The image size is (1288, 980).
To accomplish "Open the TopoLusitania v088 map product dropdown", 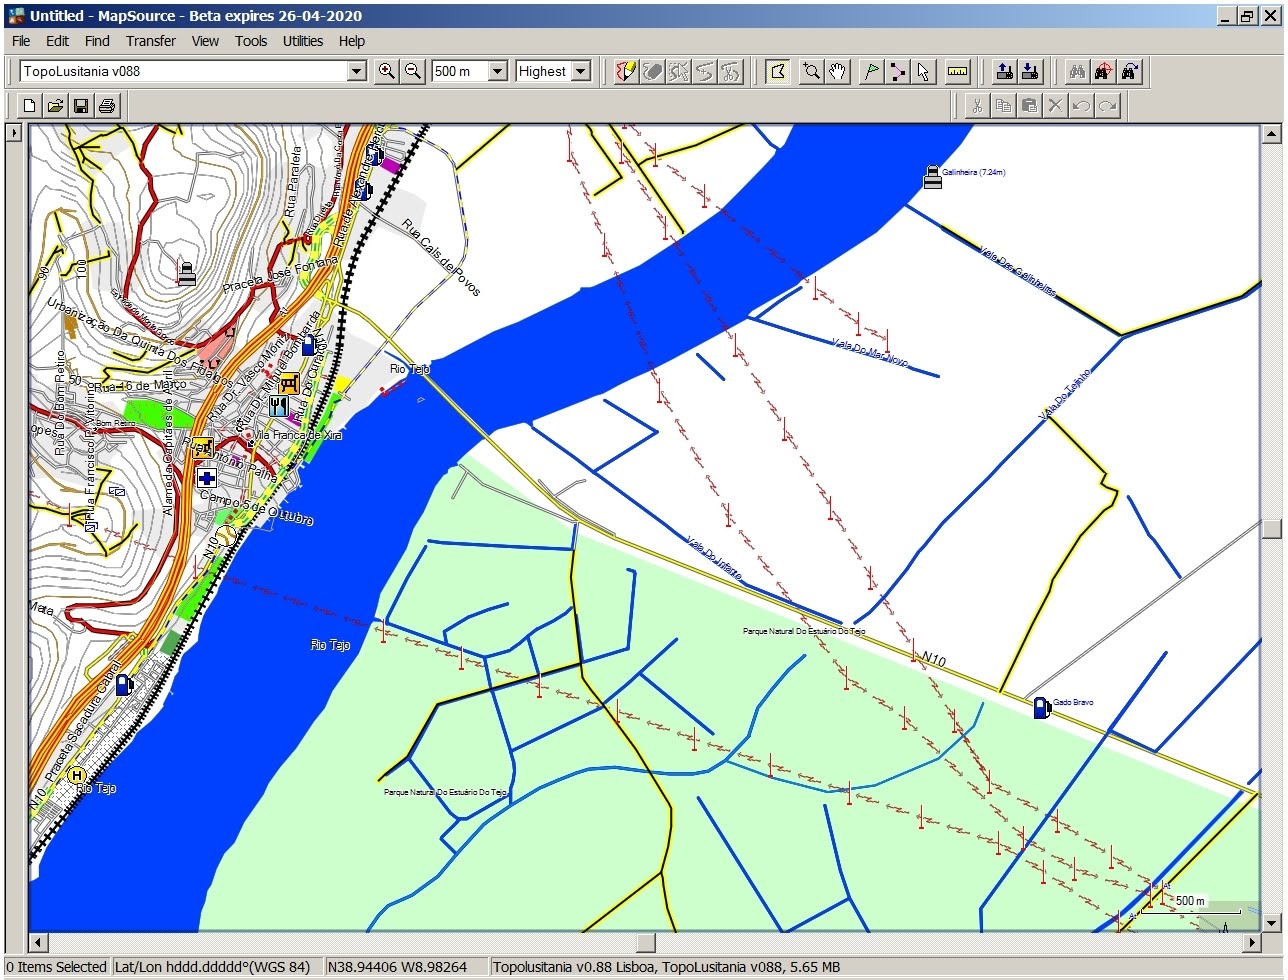I will point(357,71).
